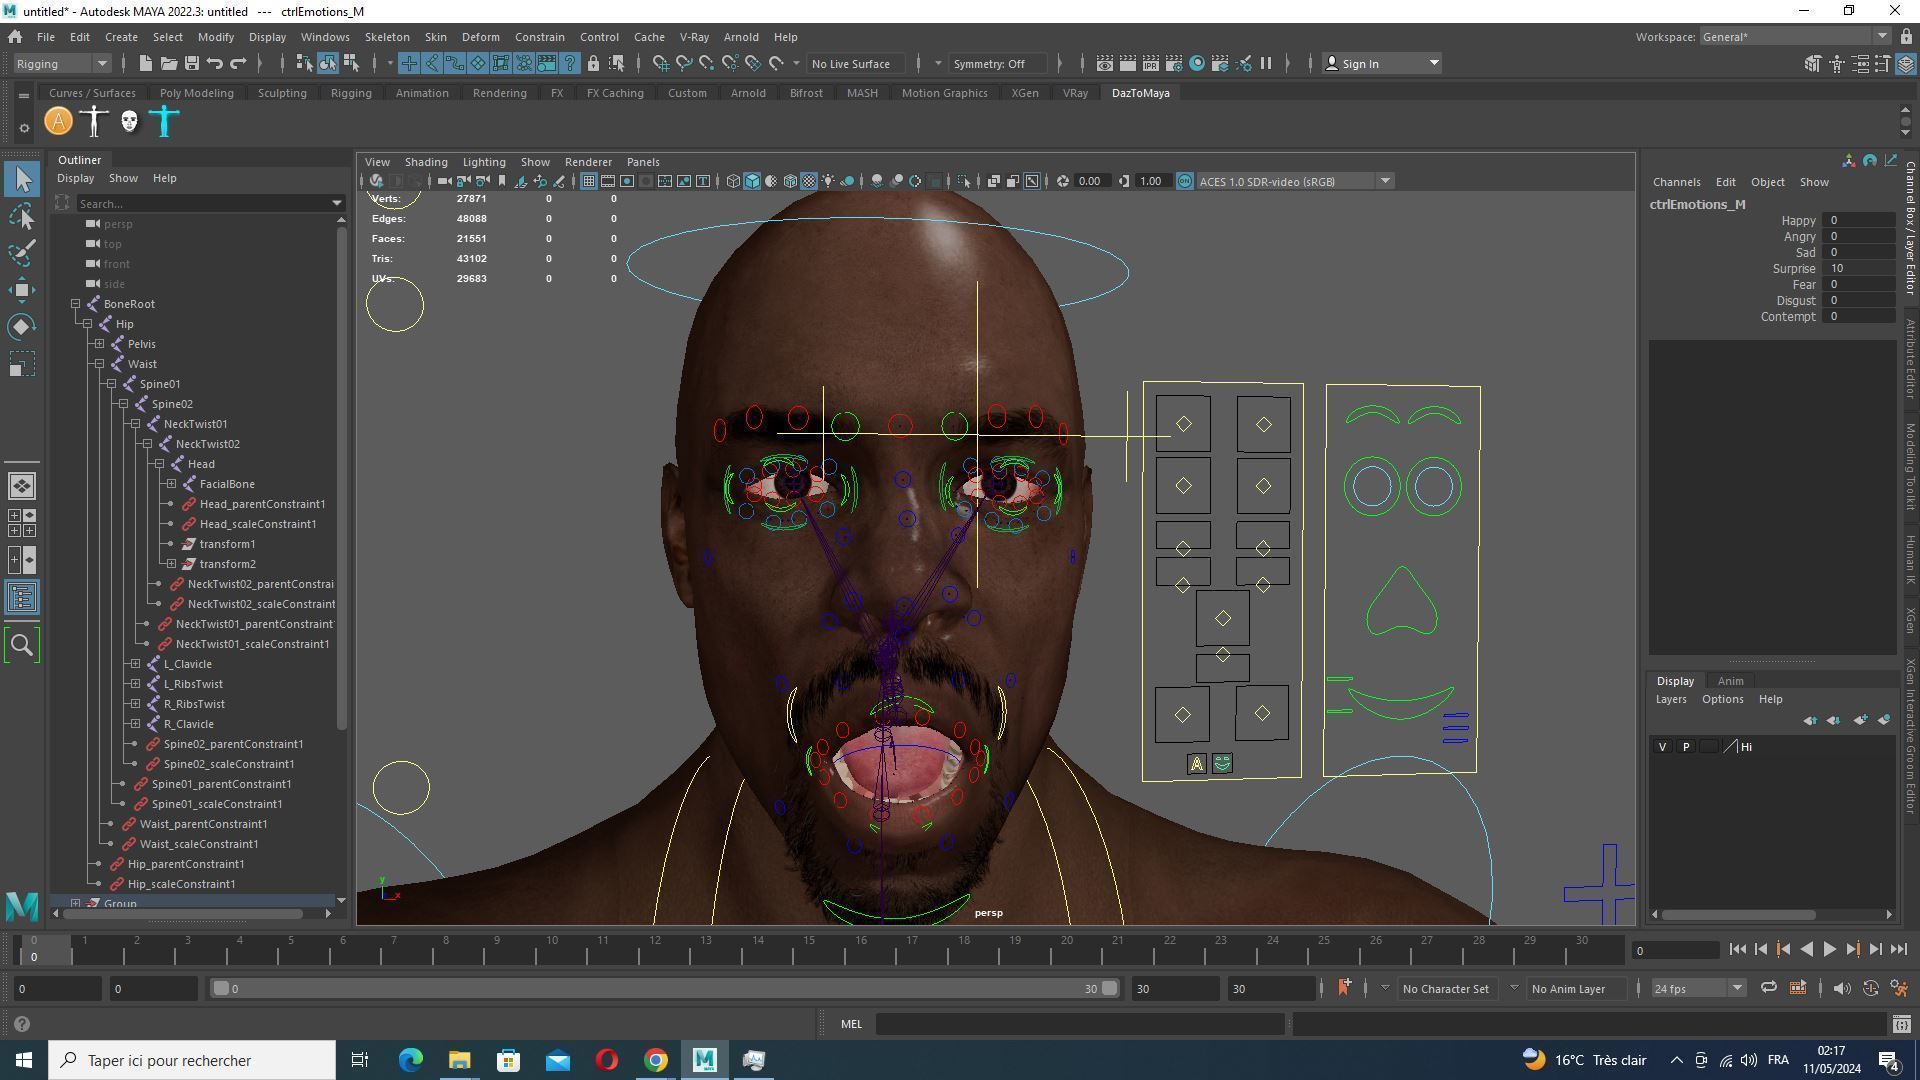Click the MEL command language label
Viewport: 1920px width, 1080px height.
(x=851, y=1024)
